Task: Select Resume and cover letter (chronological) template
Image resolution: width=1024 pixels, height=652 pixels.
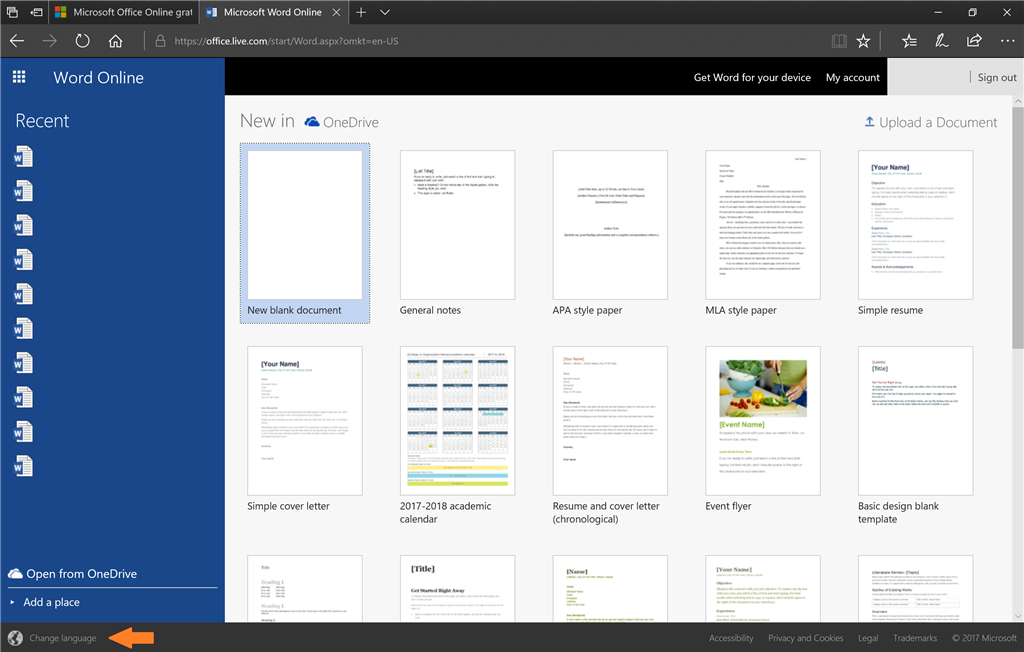Action: coord(610,436)
